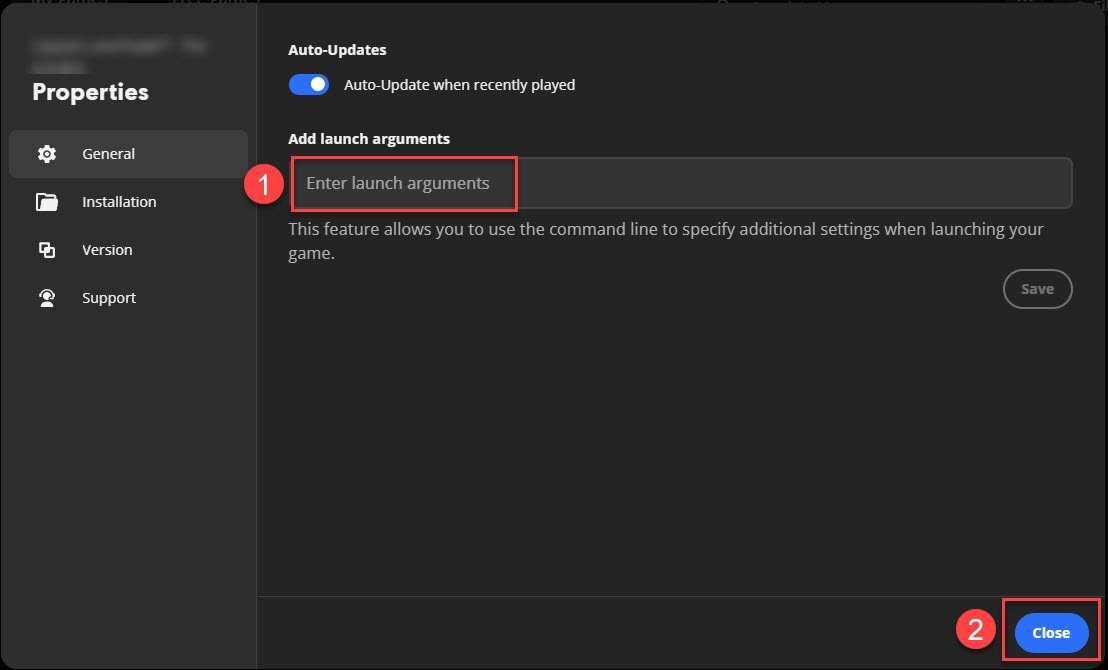The width and height of the screenshot is (1108, 670).
Task: Click the folder icon beside Installation
Action: 46,202
